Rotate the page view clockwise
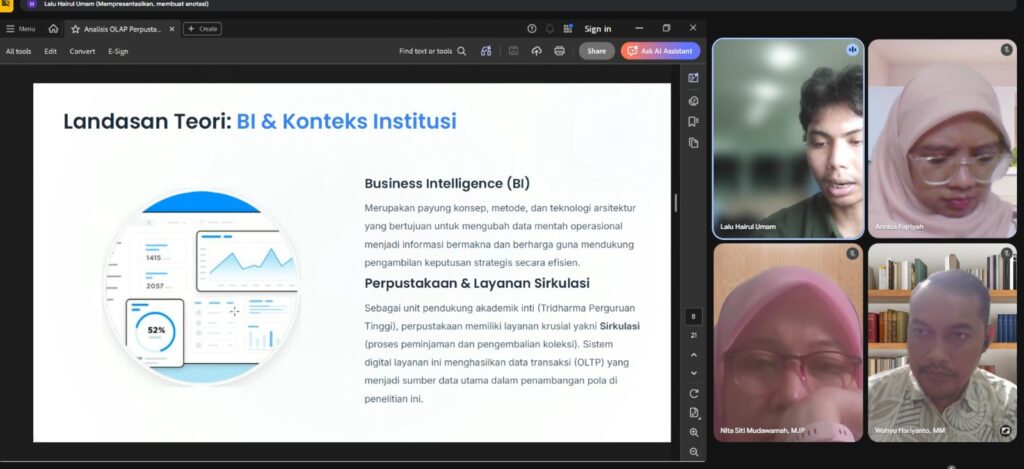1024x469 pixels. (x=693, y=393)
